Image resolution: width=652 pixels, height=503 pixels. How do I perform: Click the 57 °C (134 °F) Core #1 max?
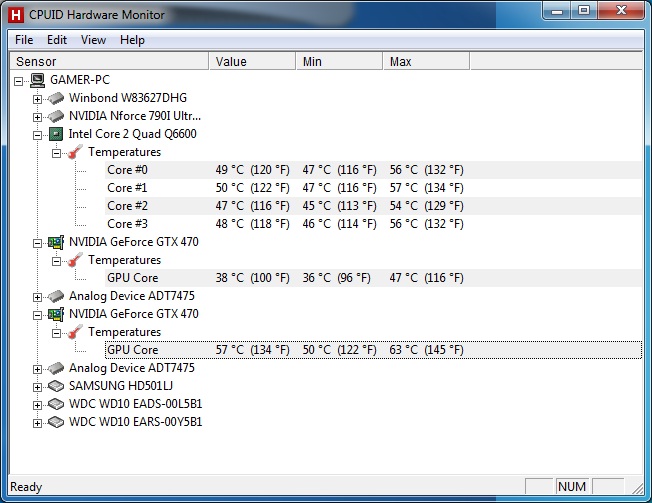click(x=426, y=188)
